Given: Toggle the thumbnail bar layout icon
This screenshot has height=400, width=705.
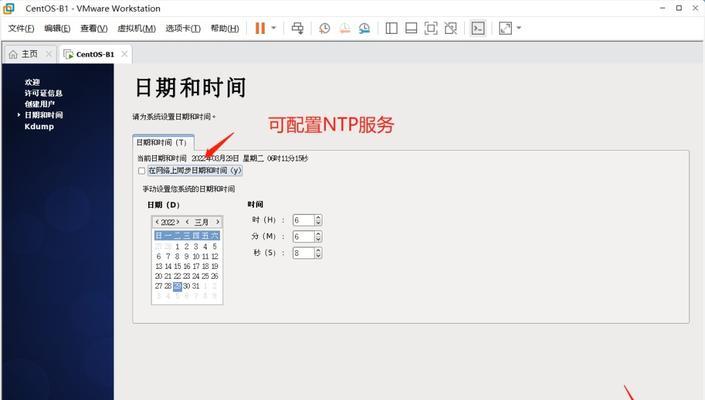Looking at the screenshot, I should 411,28.
